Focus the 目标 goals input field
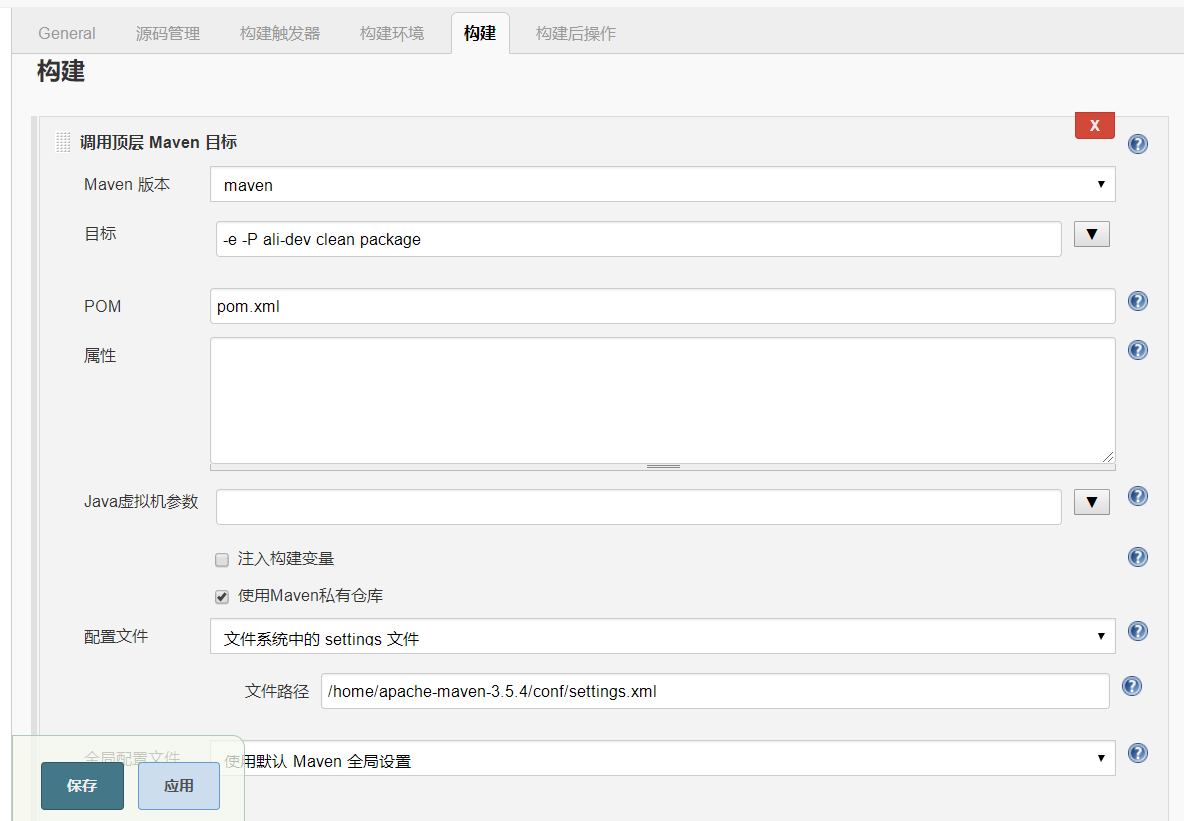 (x=639, y=239)
